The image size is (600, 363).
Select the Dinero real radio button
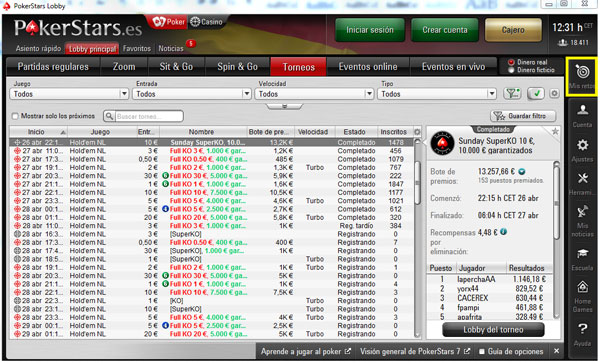(511, 62)
